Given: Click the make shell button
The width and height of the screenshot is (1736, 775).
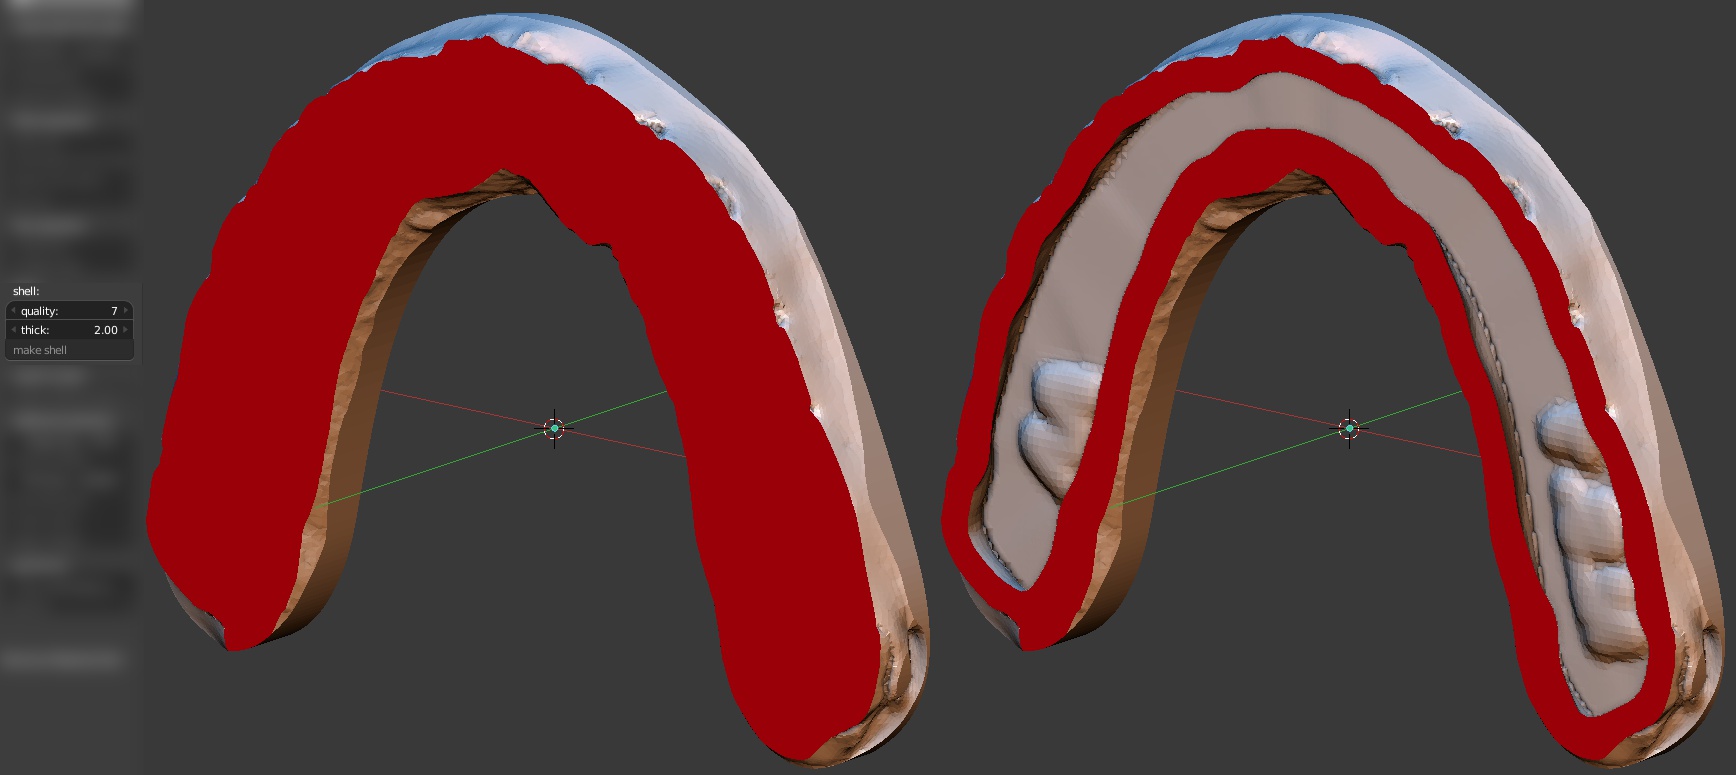Looking at the screenshot, I should [70, 350].
